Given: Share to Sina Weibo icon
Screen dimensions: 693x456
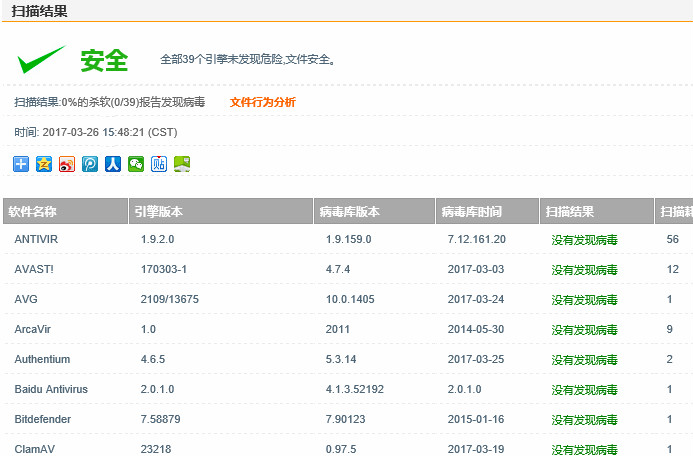Looking at the screenshot, I should pos(67,164).
